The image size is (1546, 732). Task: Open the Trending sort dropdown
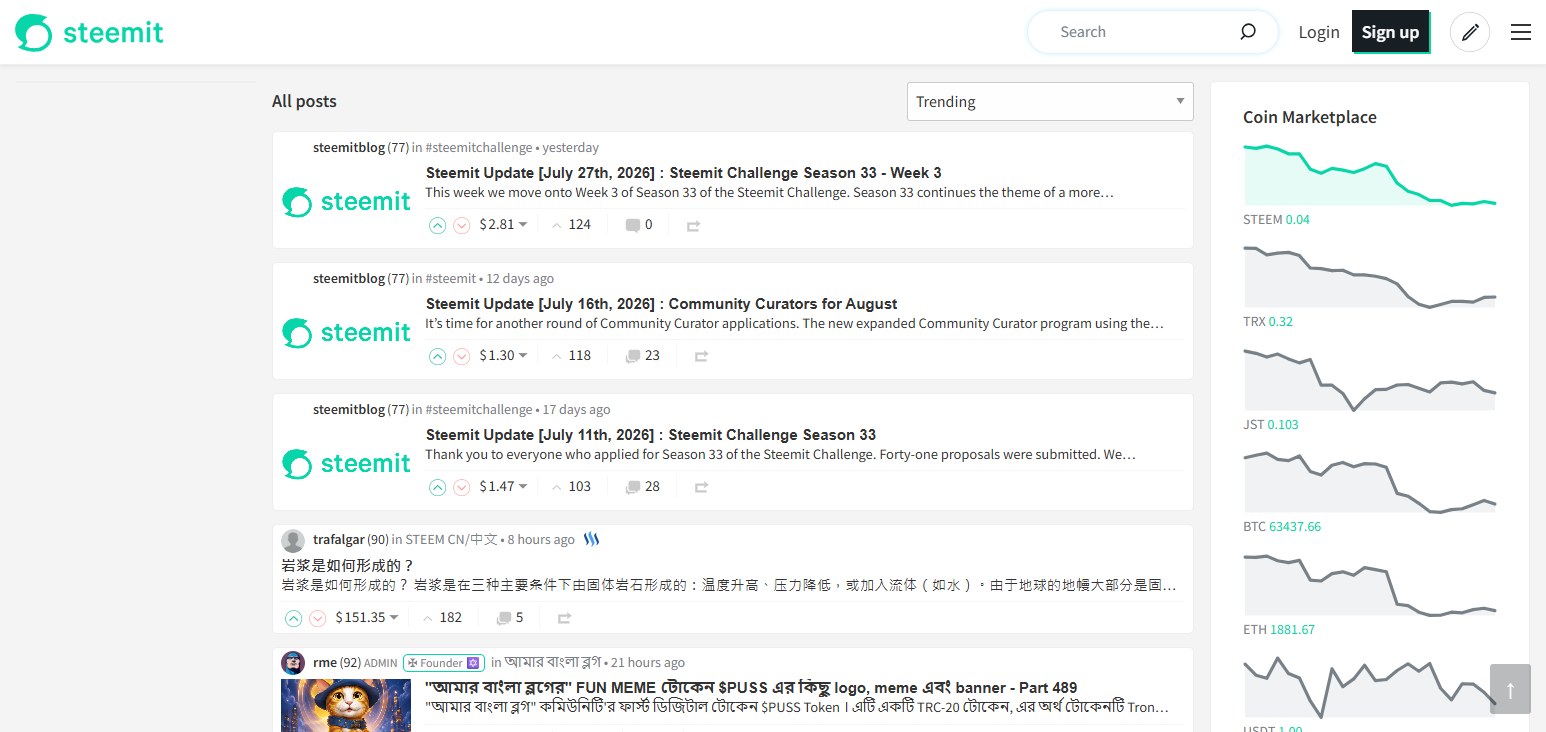point(1050,101)
